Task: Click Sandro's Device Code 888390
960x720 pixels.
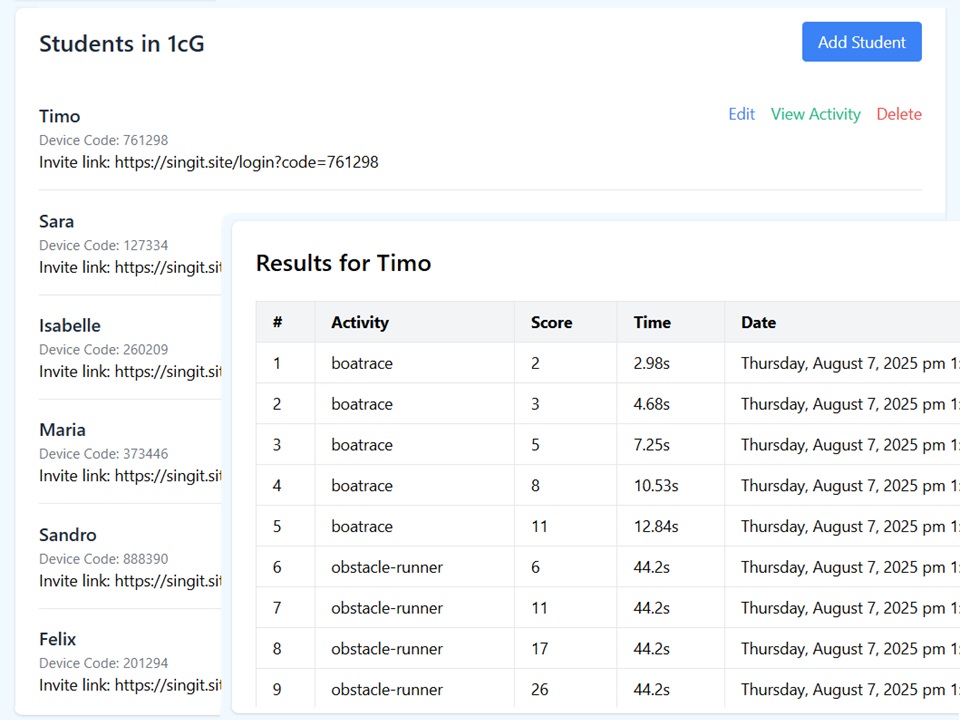Action: click(x=103, y=559)
